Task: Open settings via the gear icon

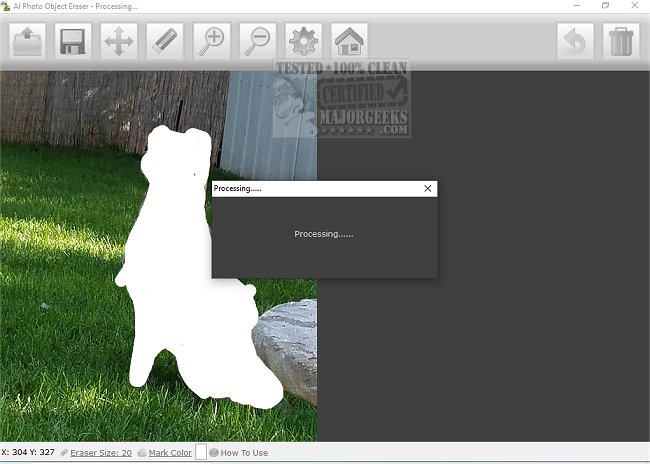Action: click(303, 41)
